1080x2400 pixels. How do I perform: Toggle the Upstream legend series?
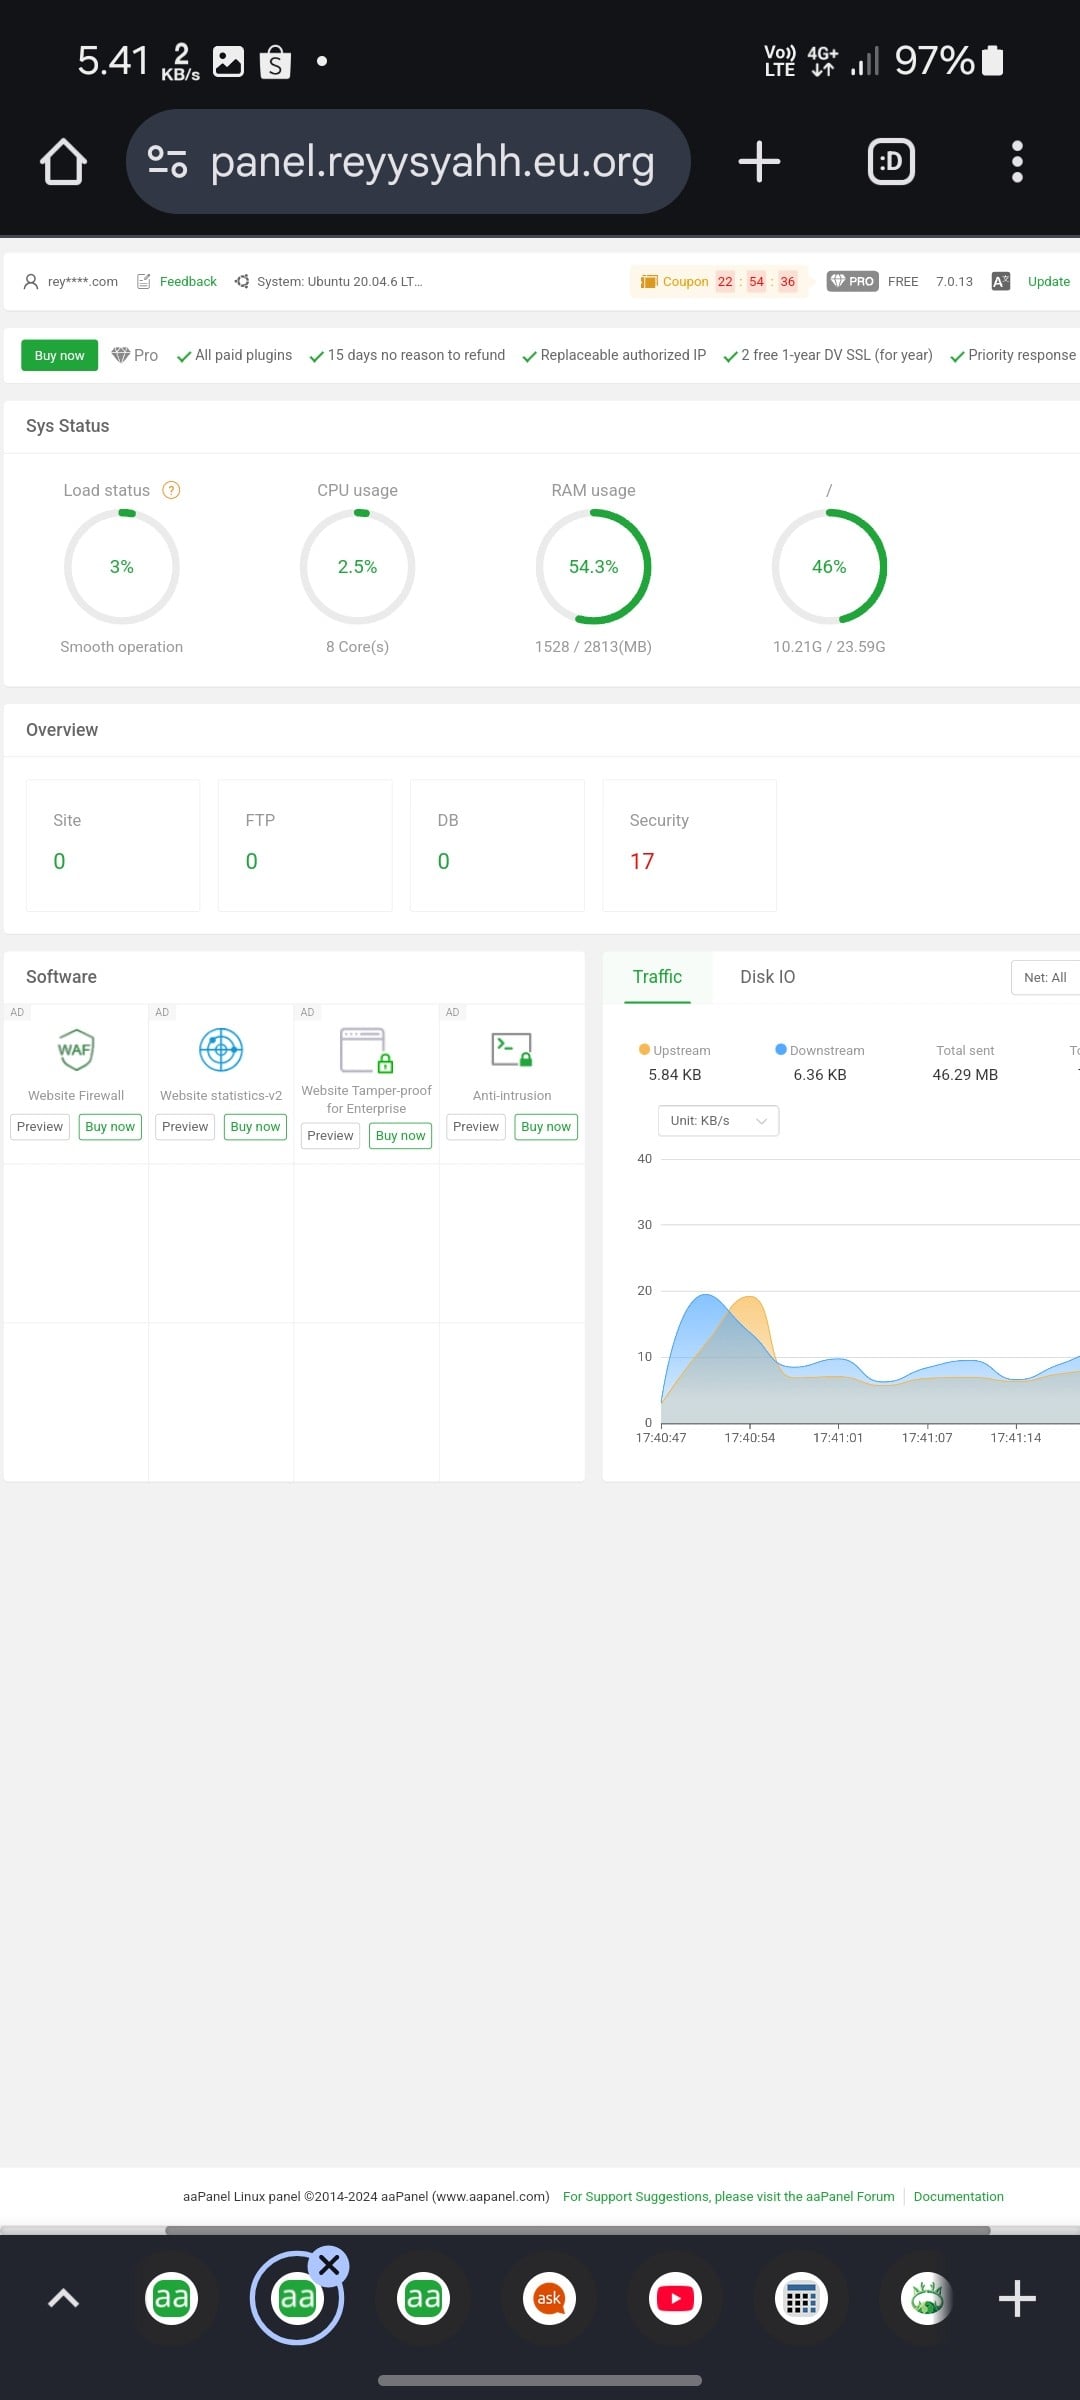coord(674,1050)
